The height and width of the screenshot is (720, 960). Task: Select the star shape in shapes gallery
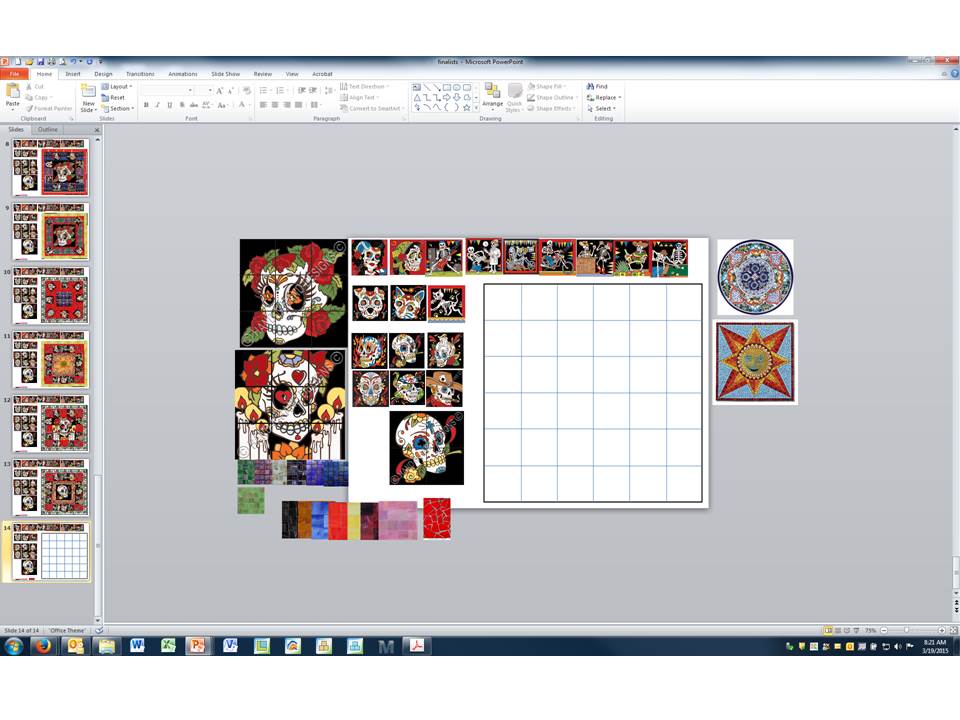[467, 108]
